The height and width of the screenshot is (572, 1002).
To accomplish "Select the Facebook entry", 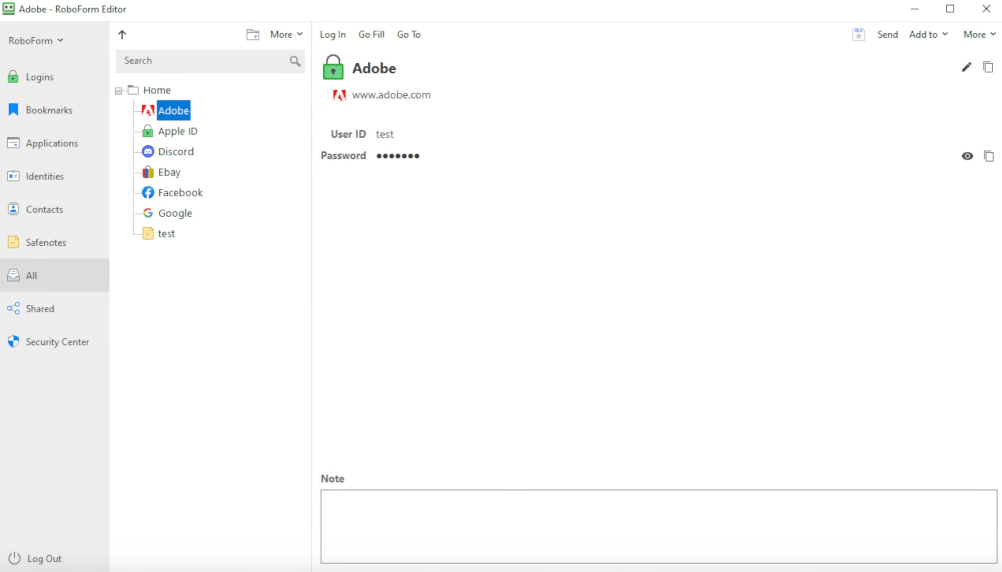I will (180, 192).
